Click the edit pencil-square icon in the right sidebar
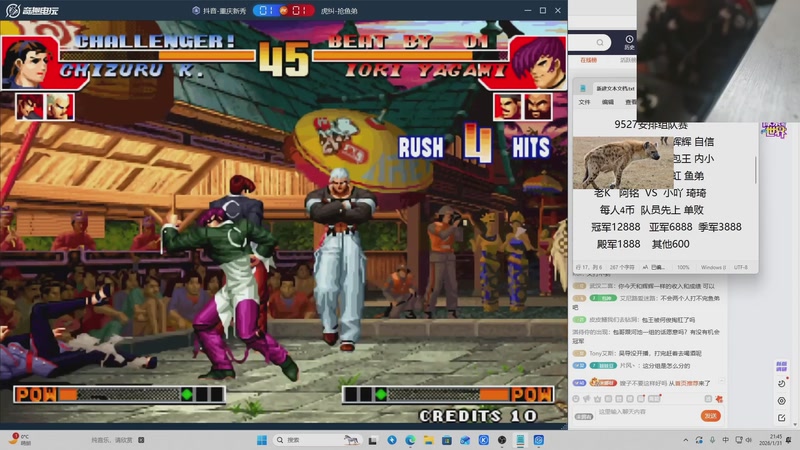This screenshot has height=450, width=800. pos(782,418)
